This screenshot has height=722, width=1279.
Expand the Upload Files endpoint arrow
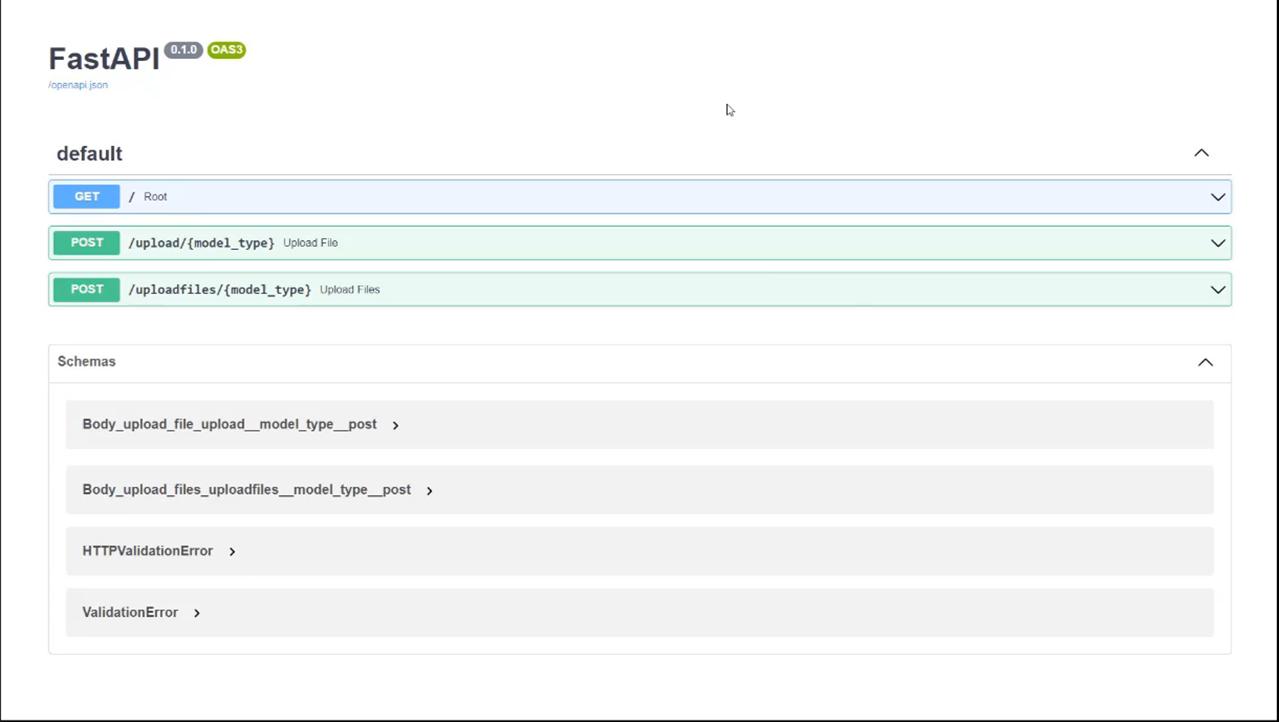1217,290
